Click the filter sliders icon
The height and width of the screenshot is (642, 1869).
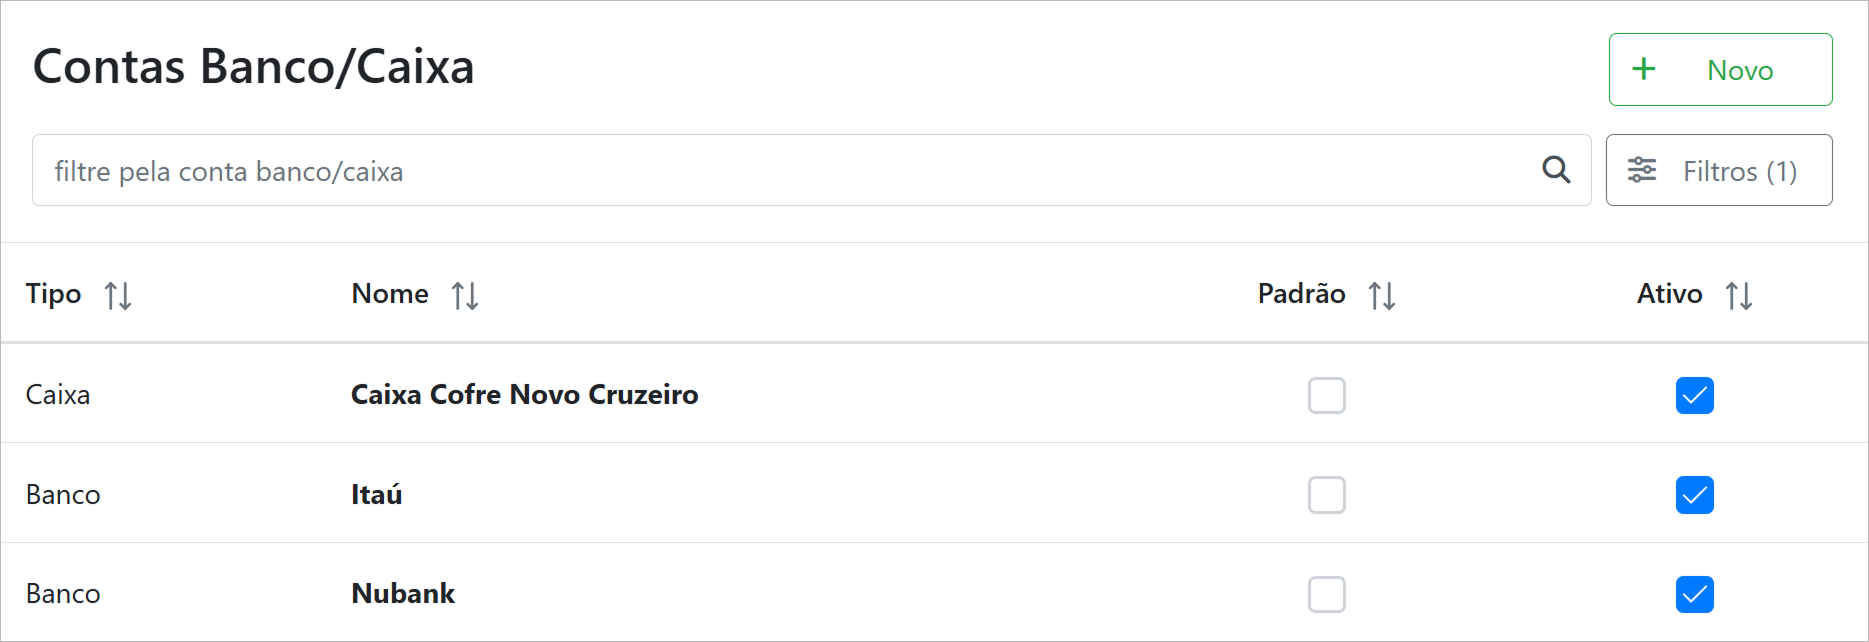1642,170
